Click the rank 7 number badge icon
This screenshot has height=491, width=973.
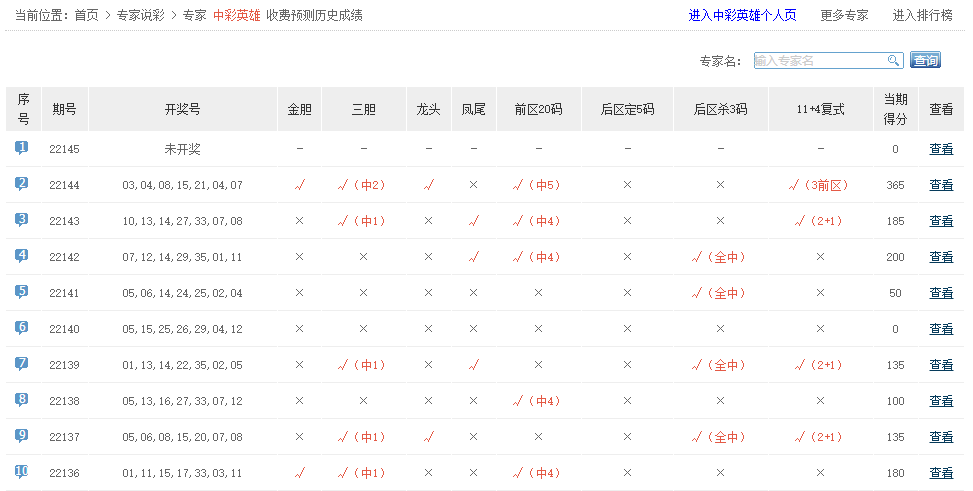pyautogui.click(x=22, y=364)
